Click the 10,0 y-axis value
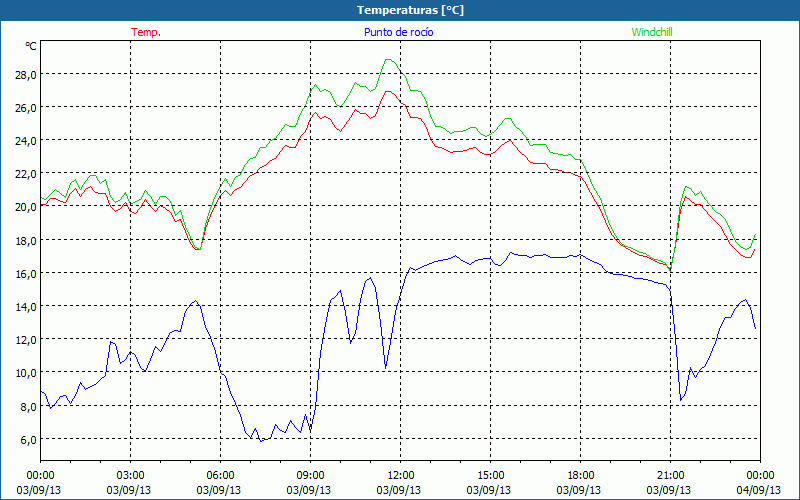This screenshot has height=500, width=800. 26,373
